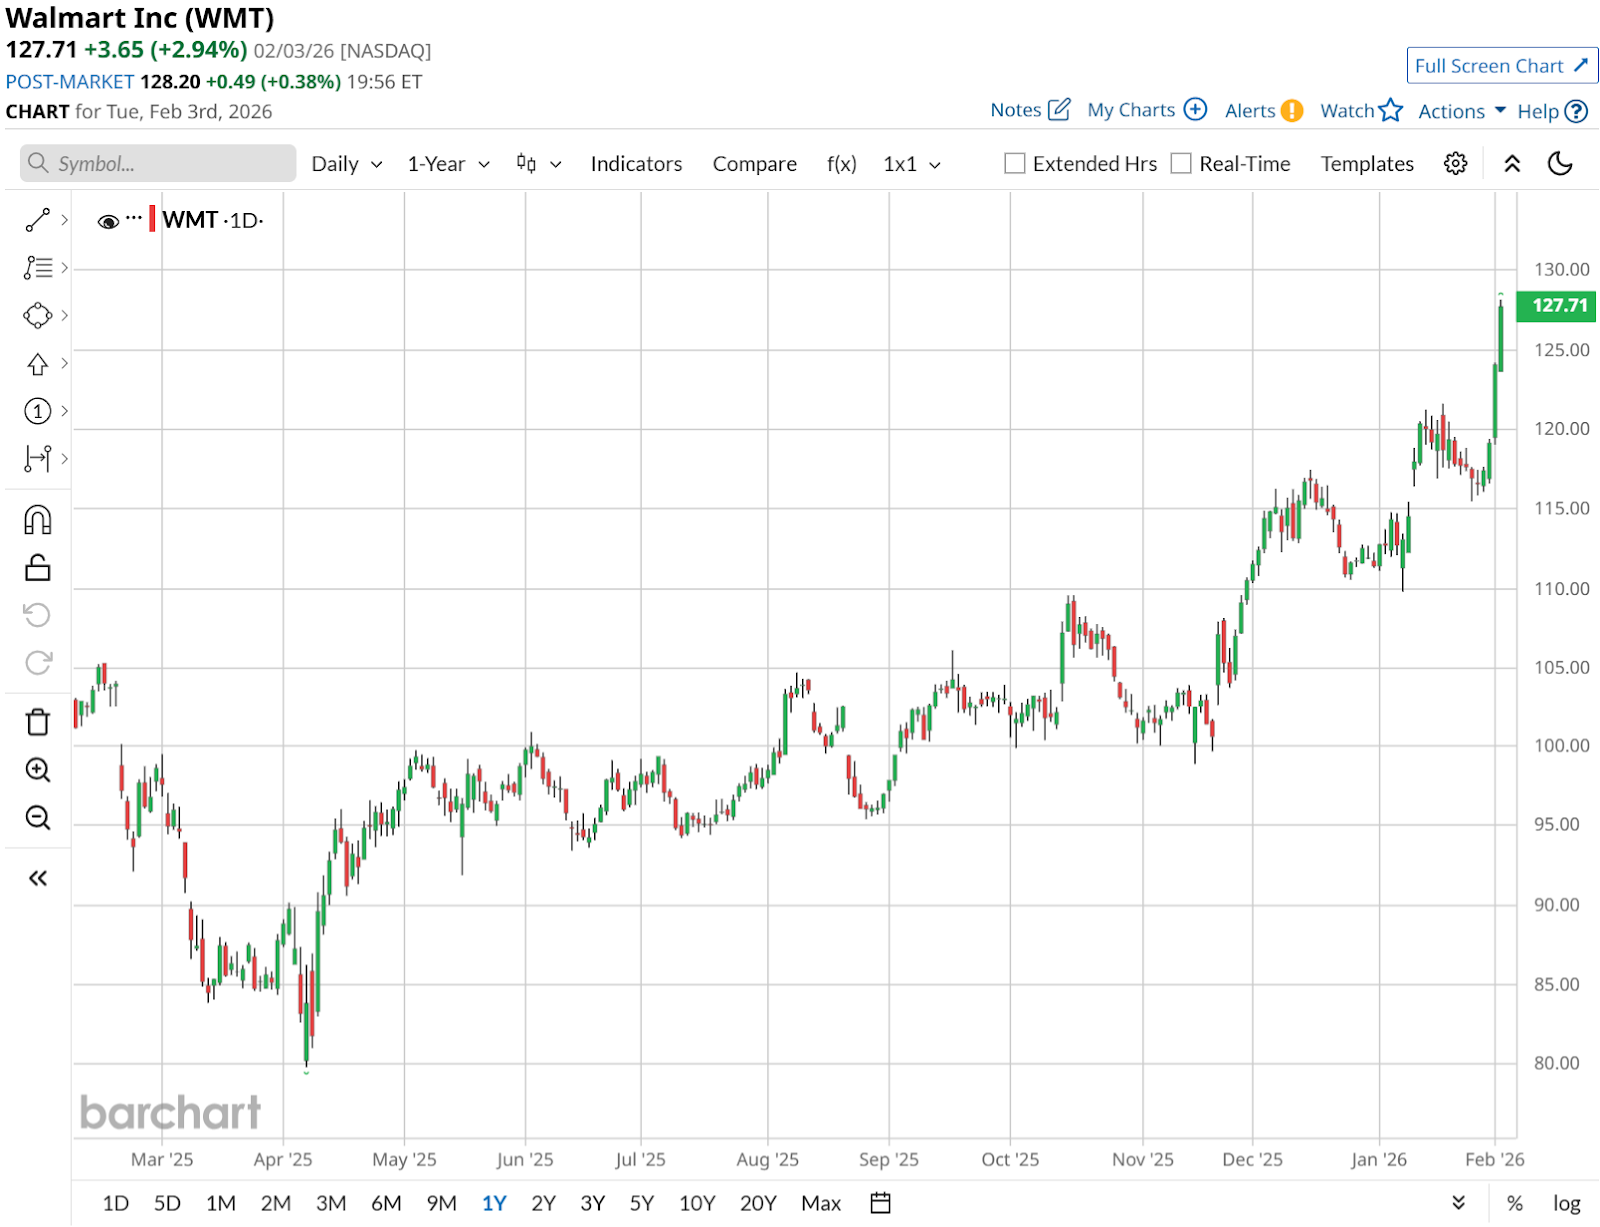
Task: Open the Indicators menu
Action: 636,164
